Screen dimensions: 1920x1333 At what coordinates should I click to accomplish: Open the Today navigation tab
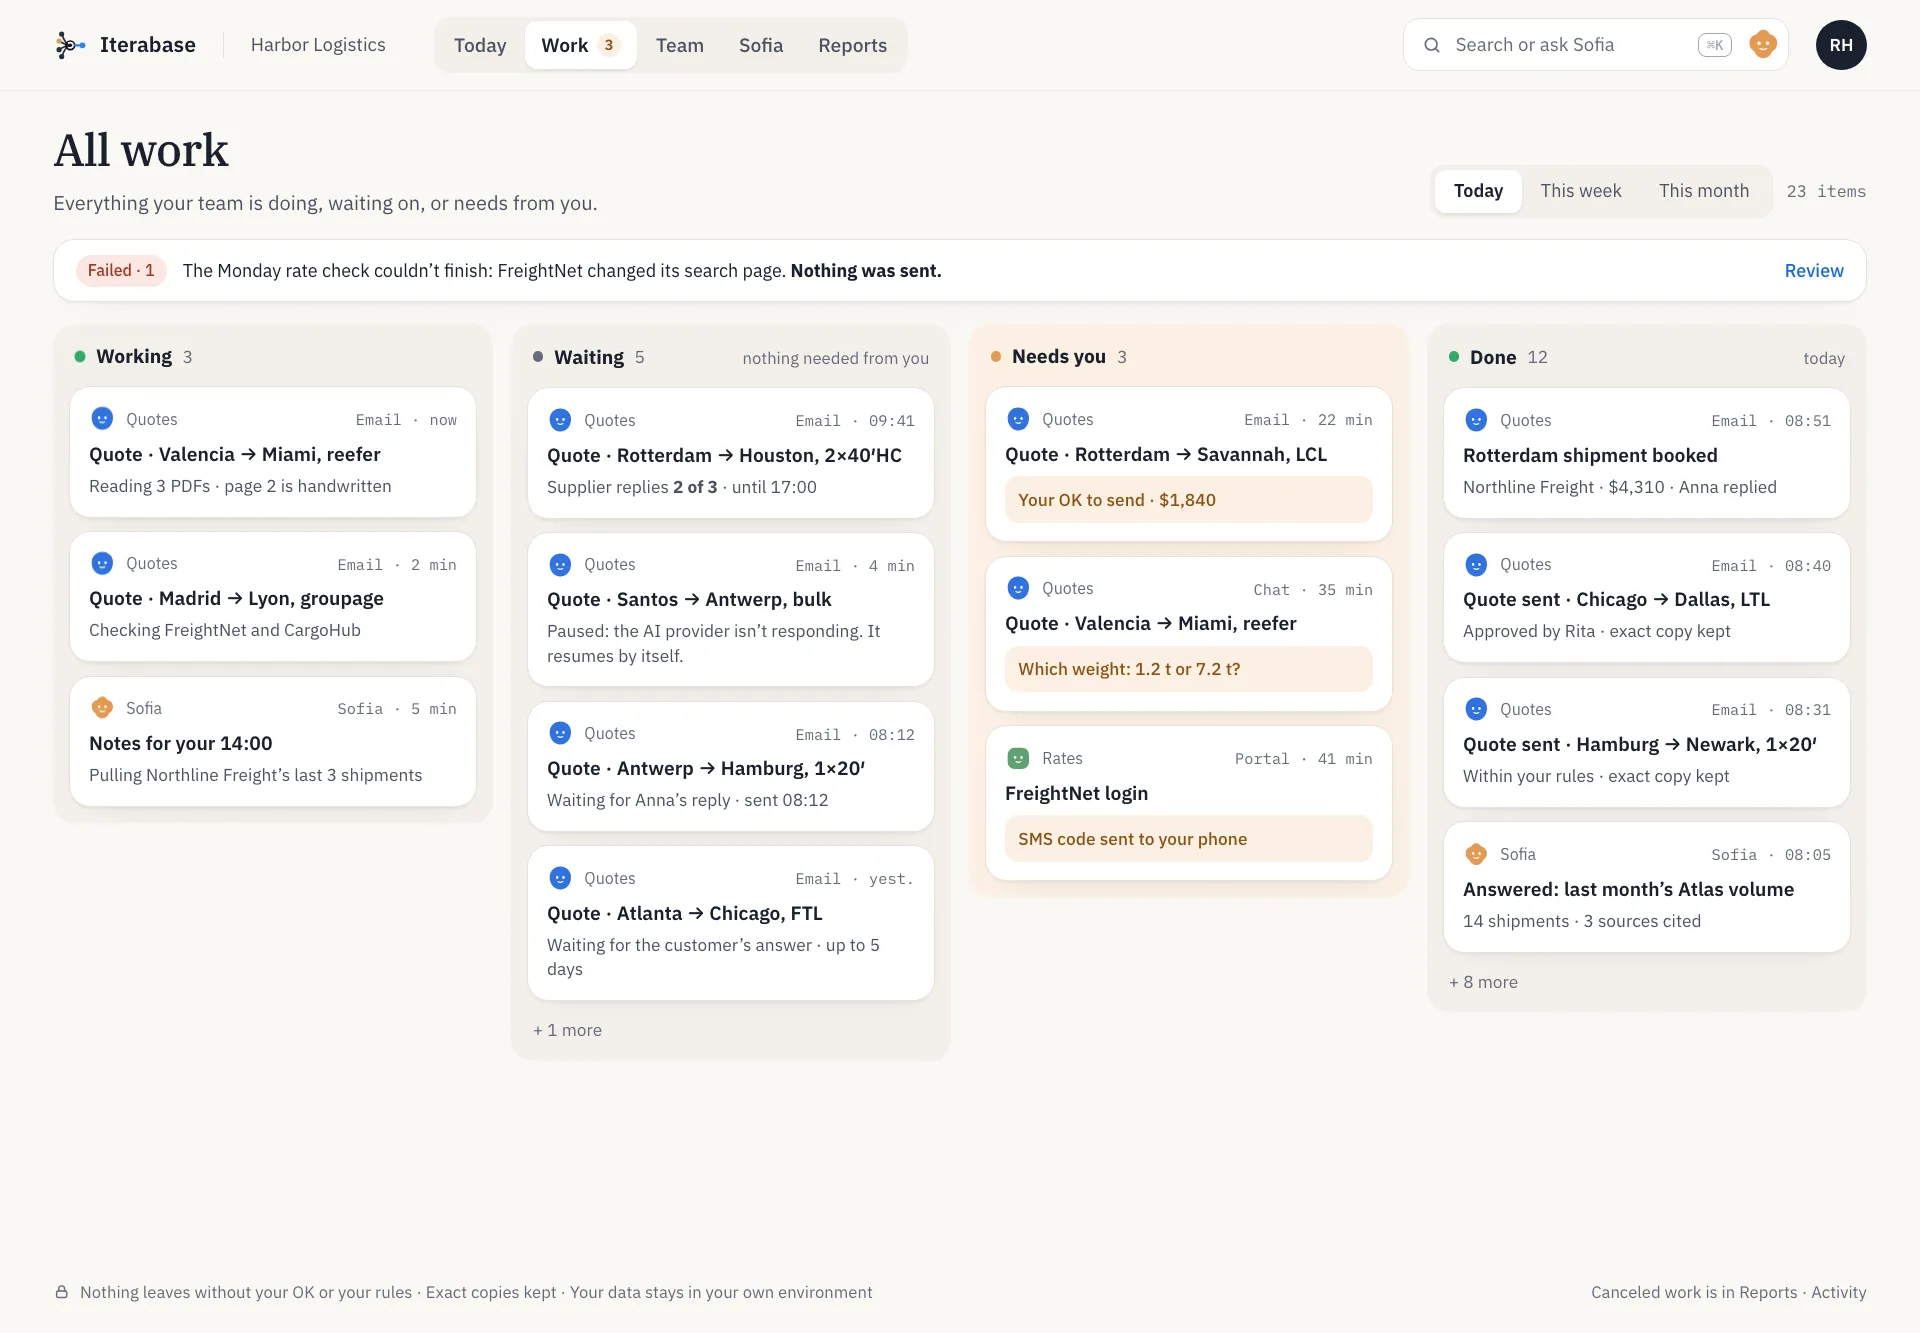[480, 45]
